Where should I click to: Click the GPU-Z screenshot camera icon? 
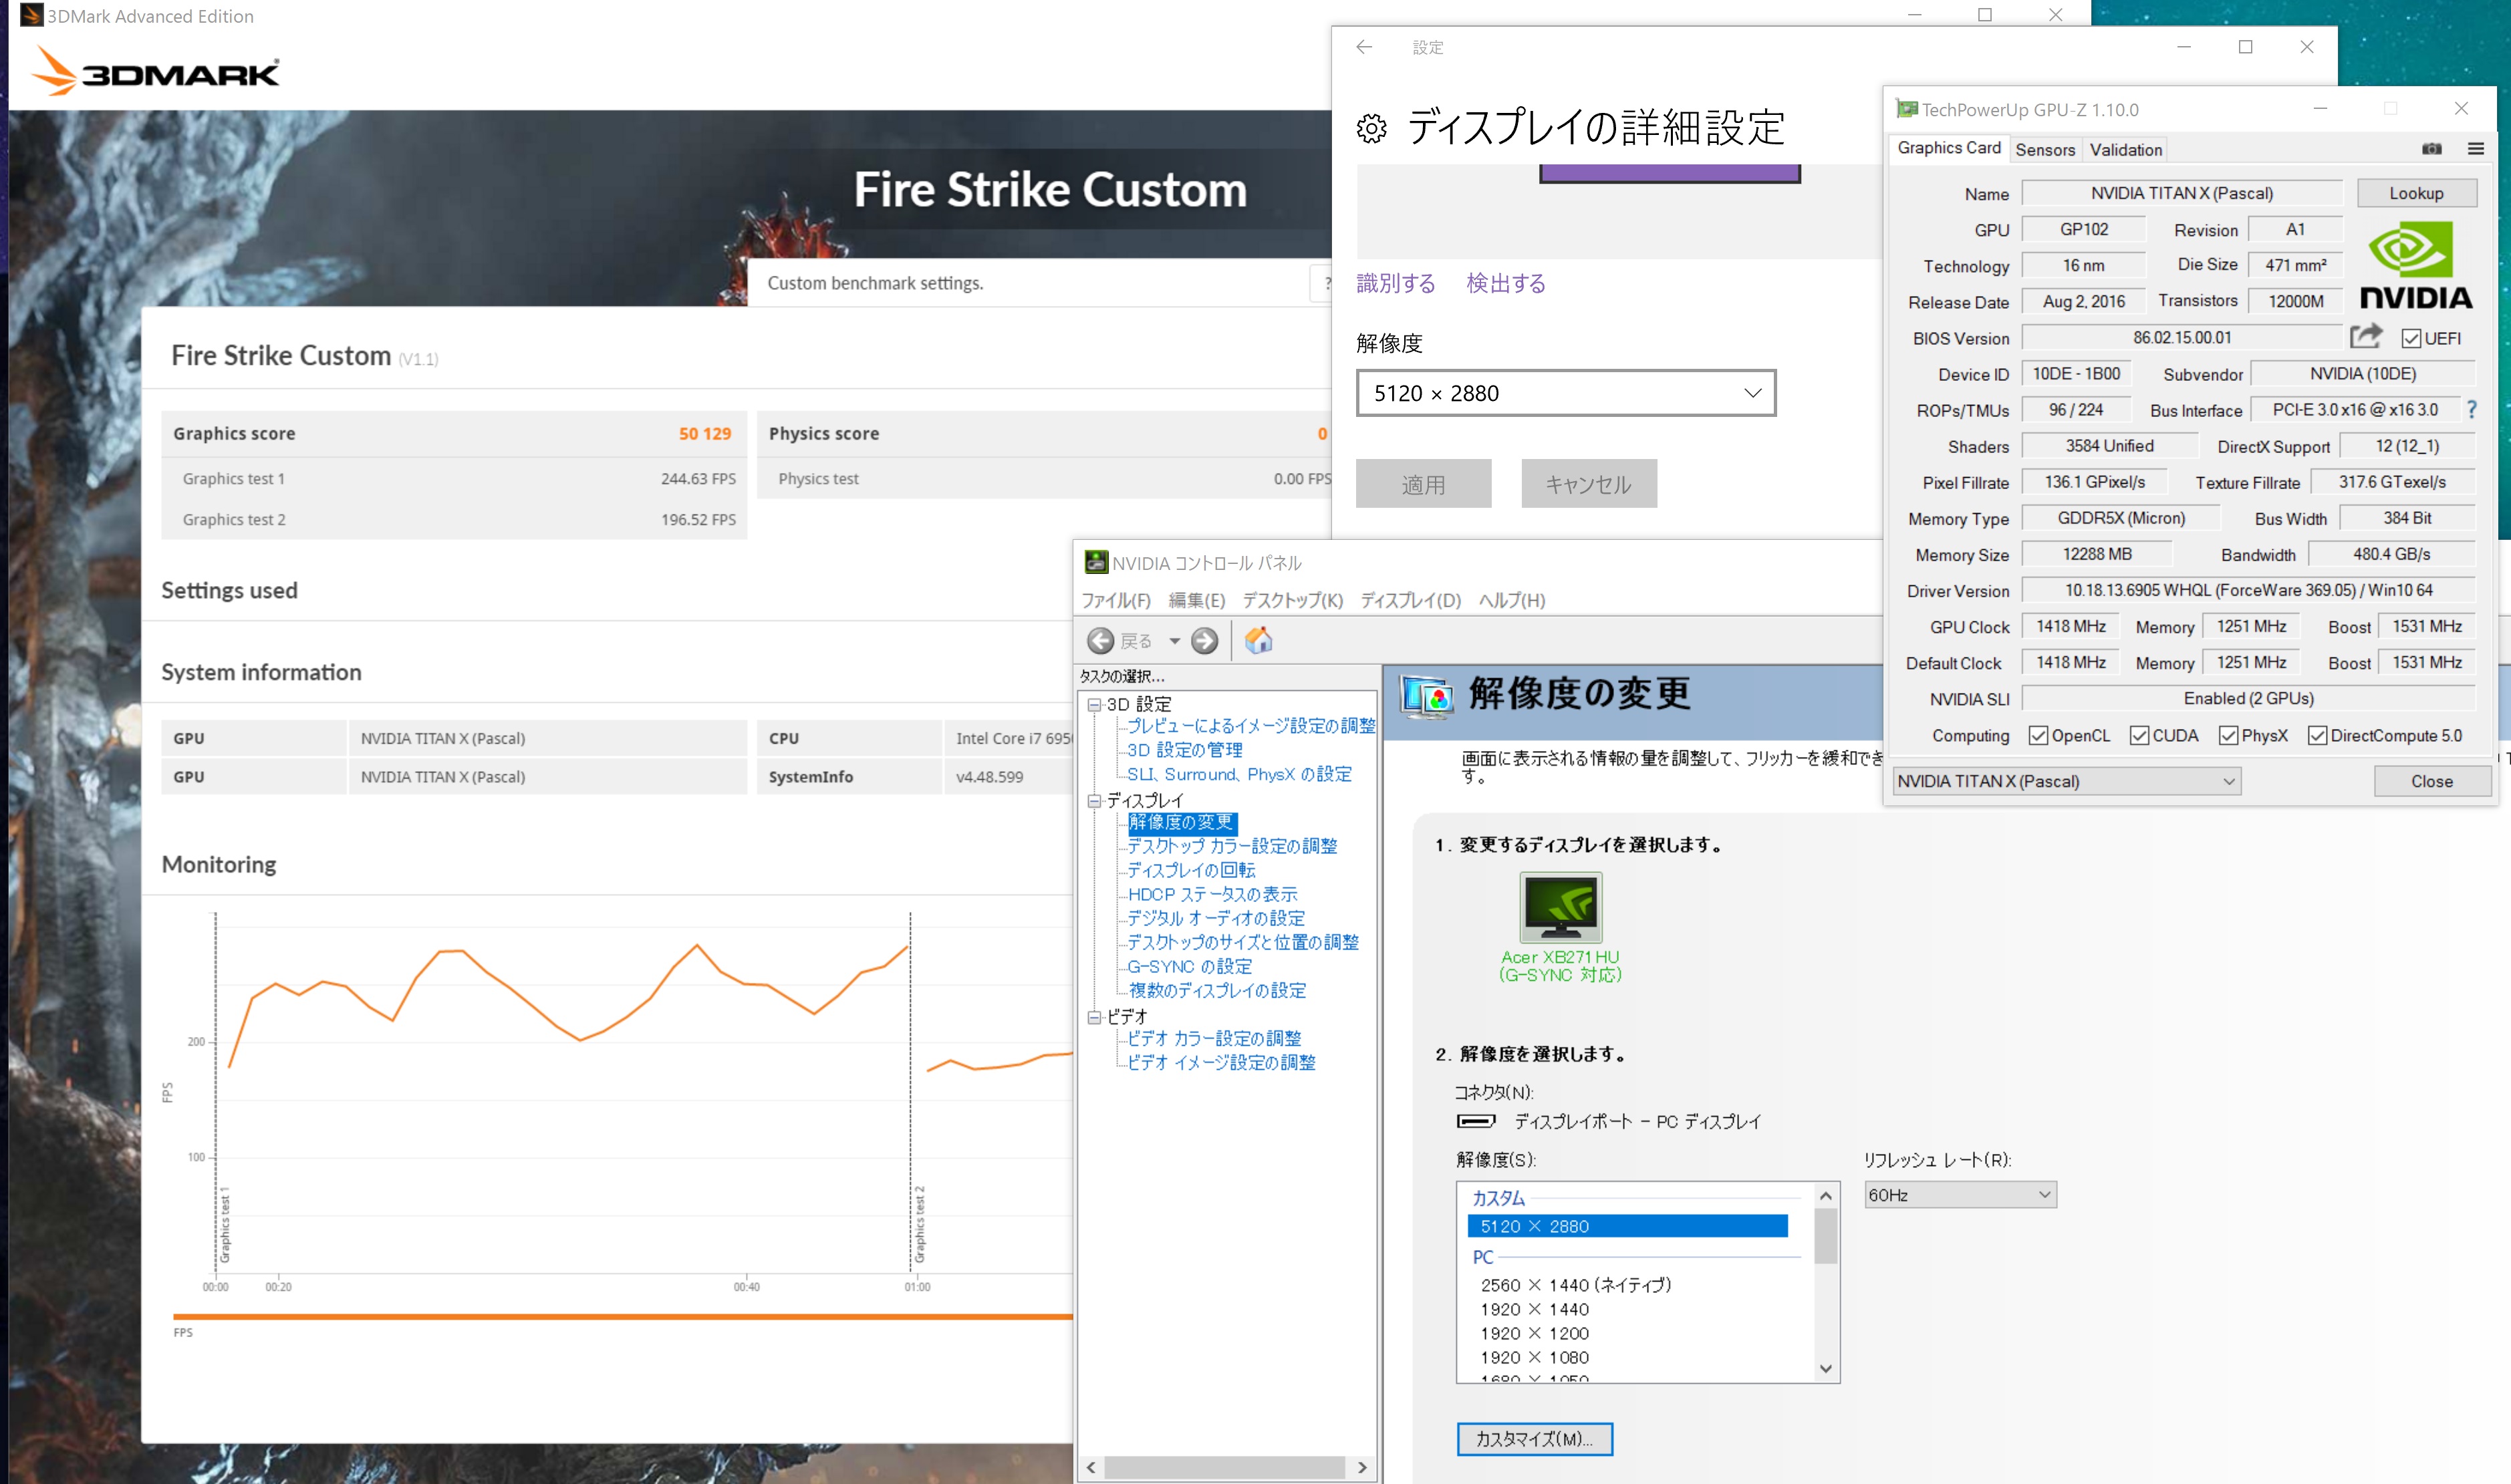[2431, 149]
